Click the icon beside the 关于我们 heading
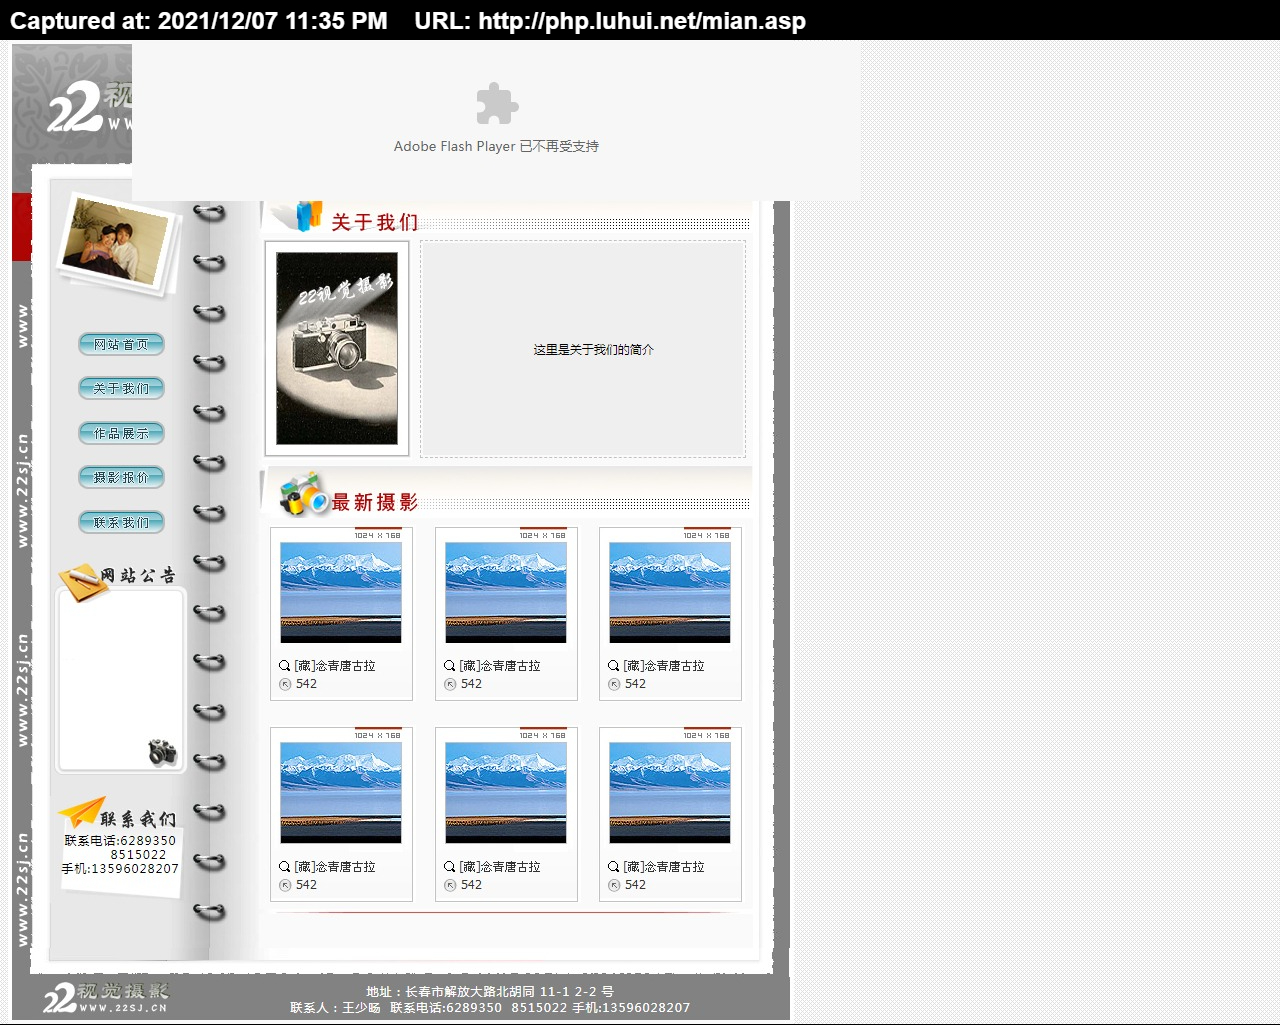The image size is (1280, 1025). click(299, 215)
